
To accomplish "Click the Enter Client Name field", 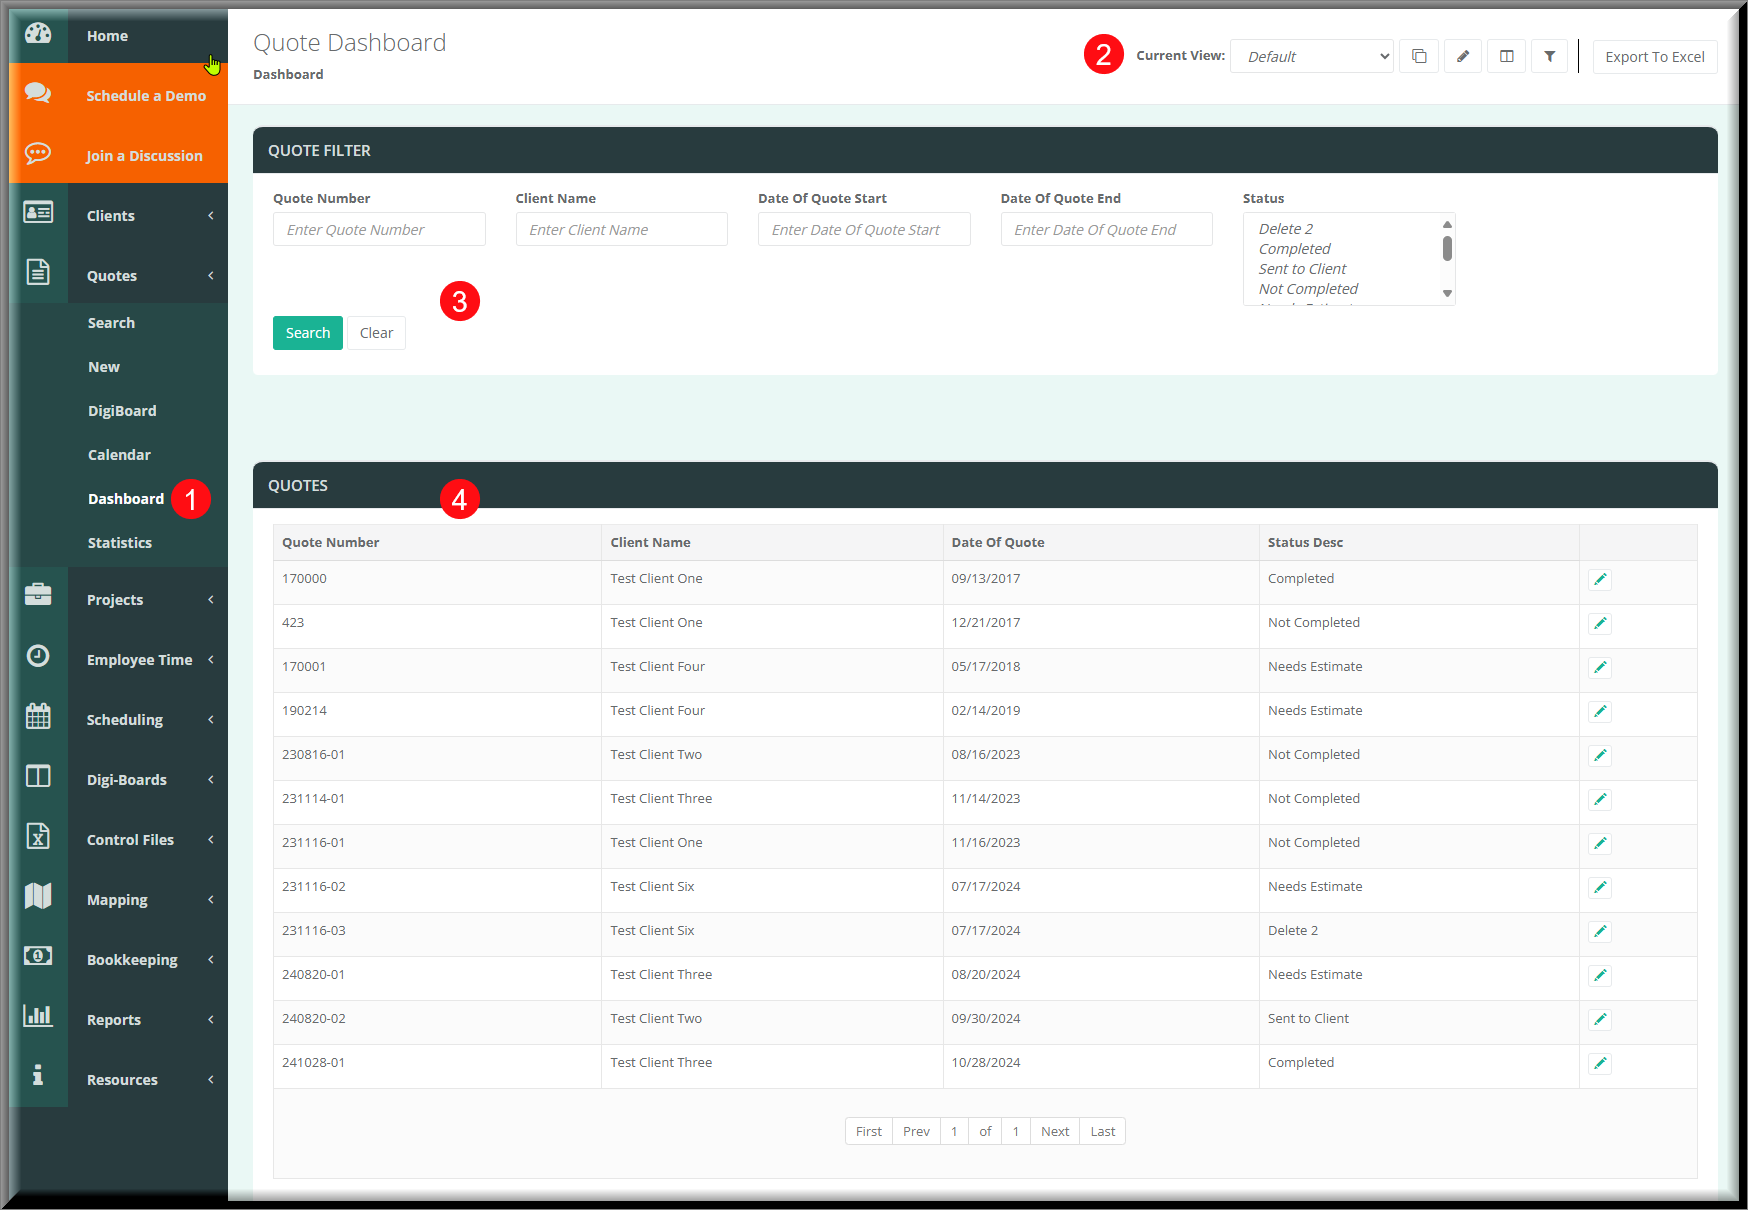I will click(621, 230).
